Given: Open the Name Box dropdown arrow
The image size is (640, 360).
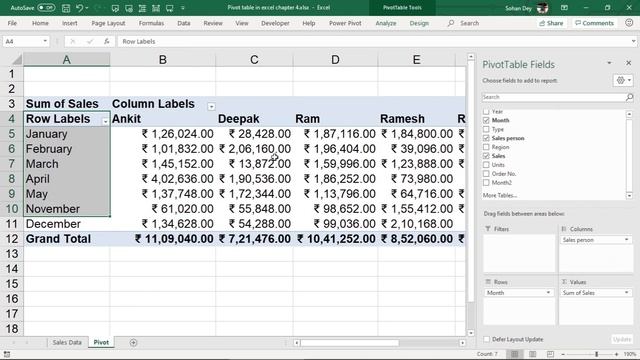Looking at the screenshot, I should coord(45,41).
